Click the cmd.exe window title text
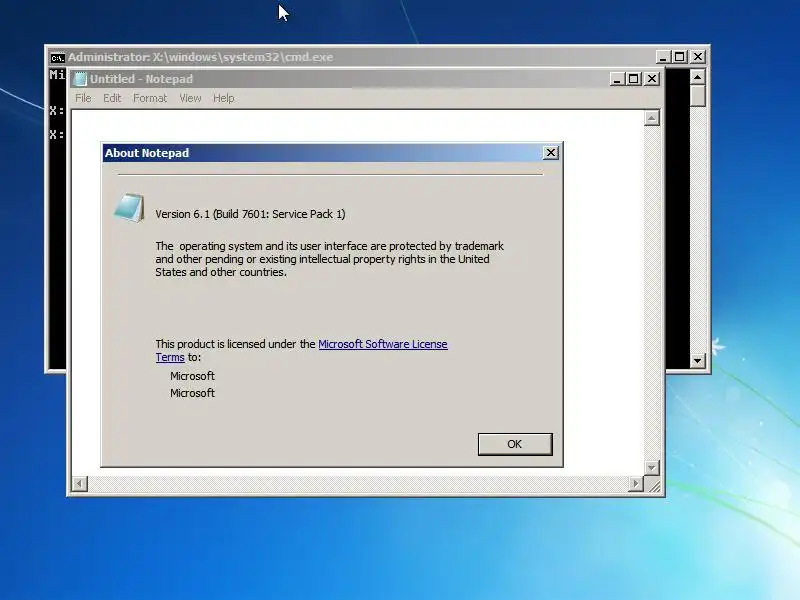The height and width of the screenshot is (600, 800). [201, 57]
